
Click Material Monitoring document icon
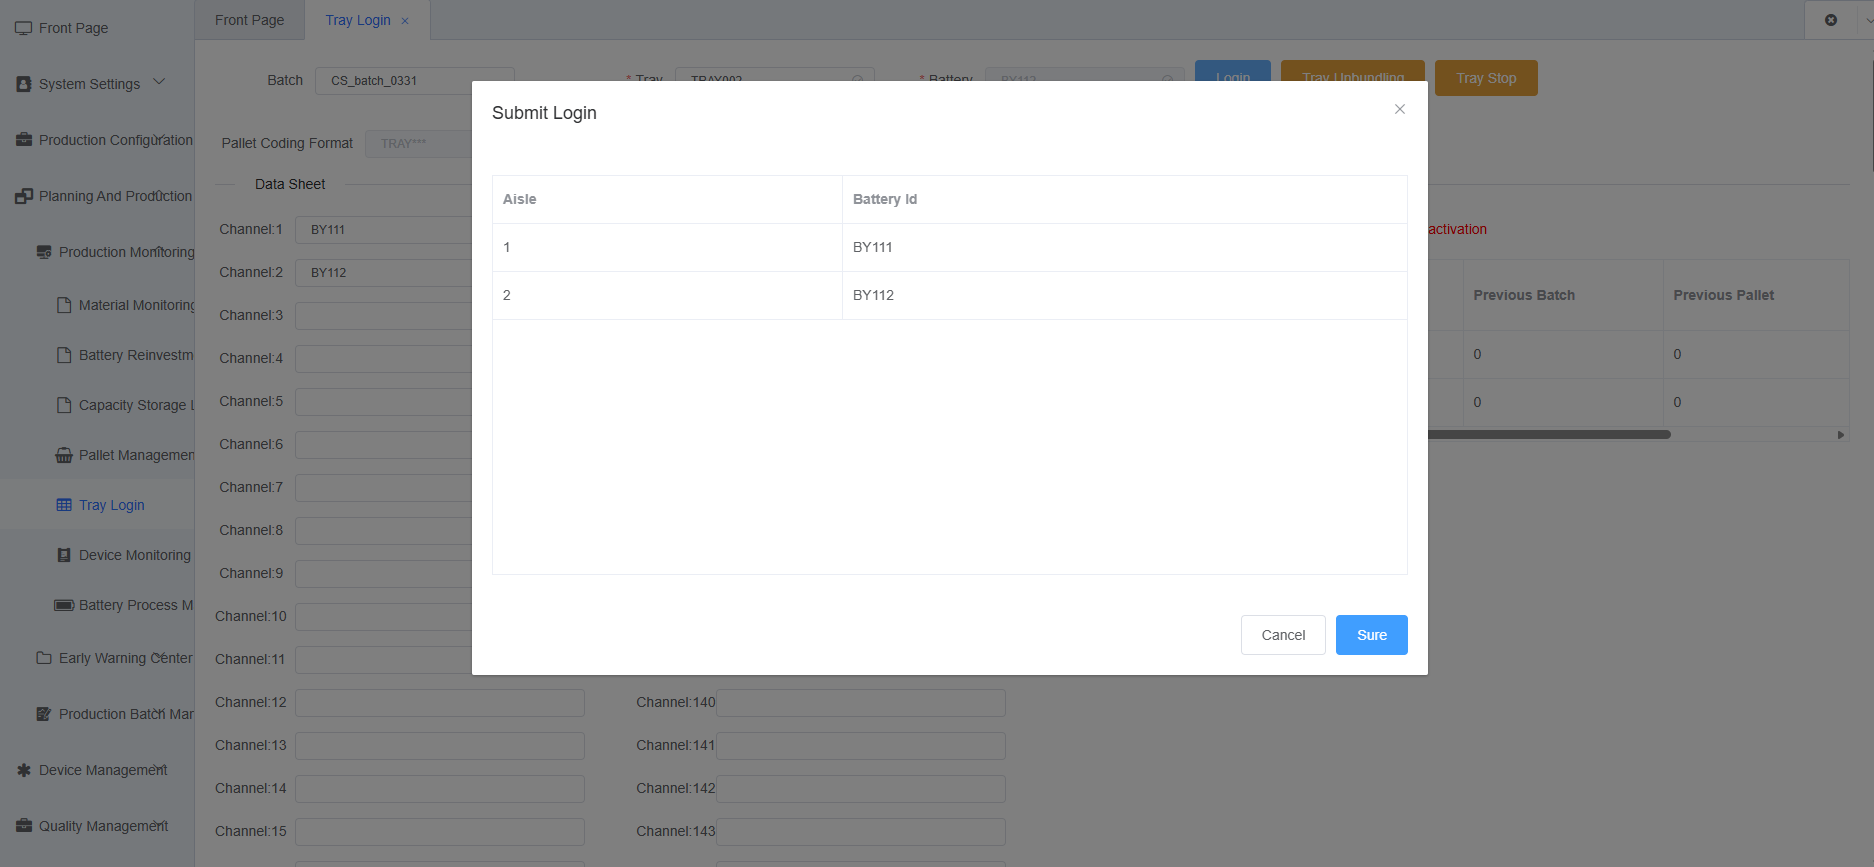[64, 305]
